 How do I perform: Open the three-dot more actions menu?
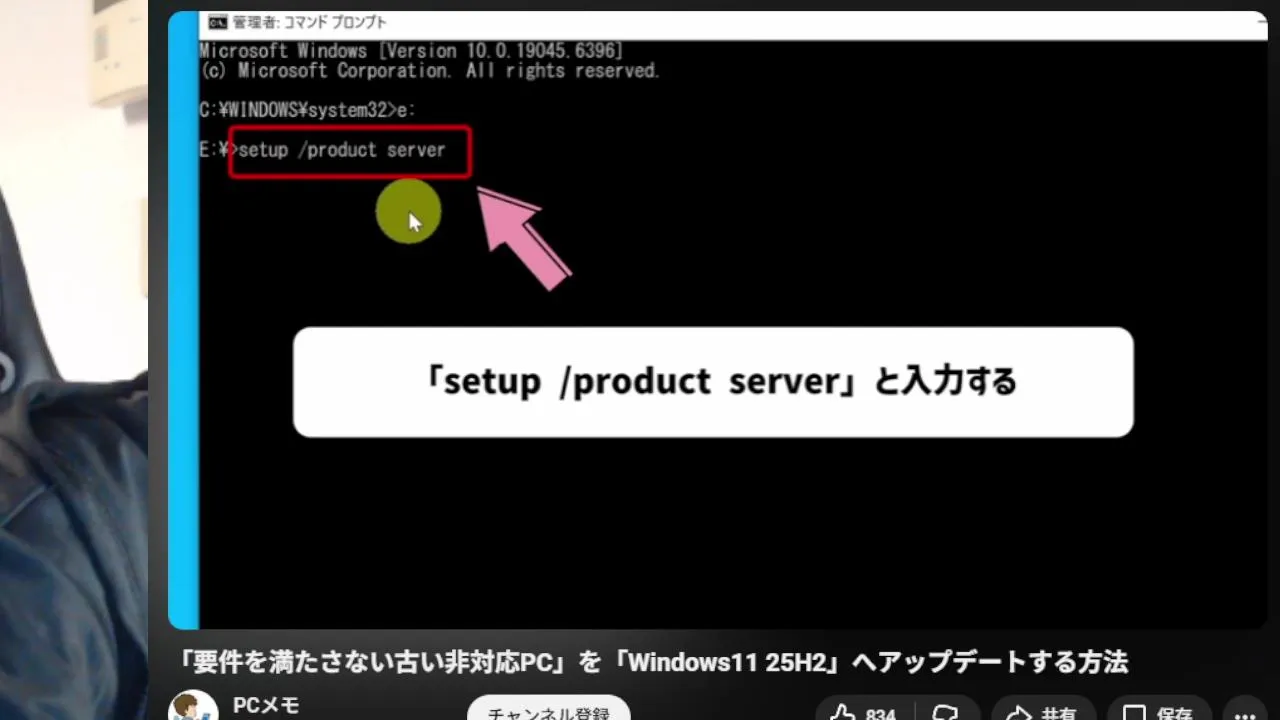pos(1246,710)
